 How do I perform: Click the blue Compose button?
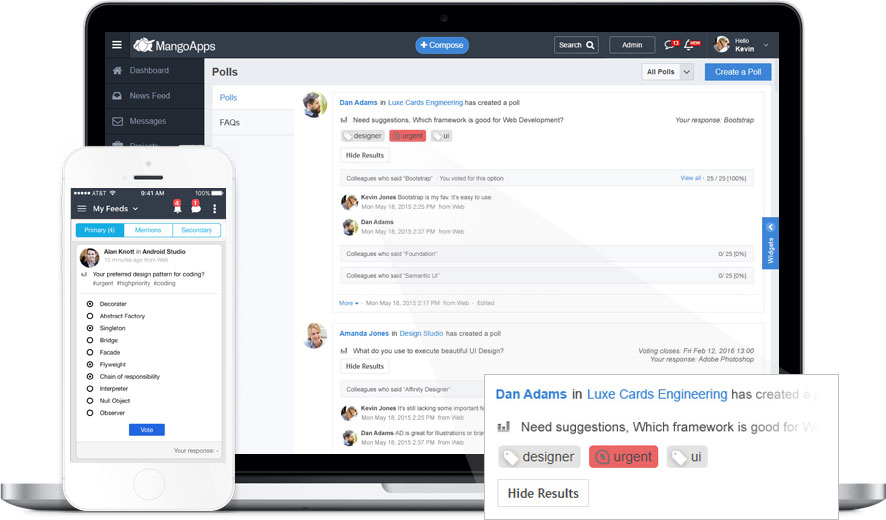coord(442,45)
